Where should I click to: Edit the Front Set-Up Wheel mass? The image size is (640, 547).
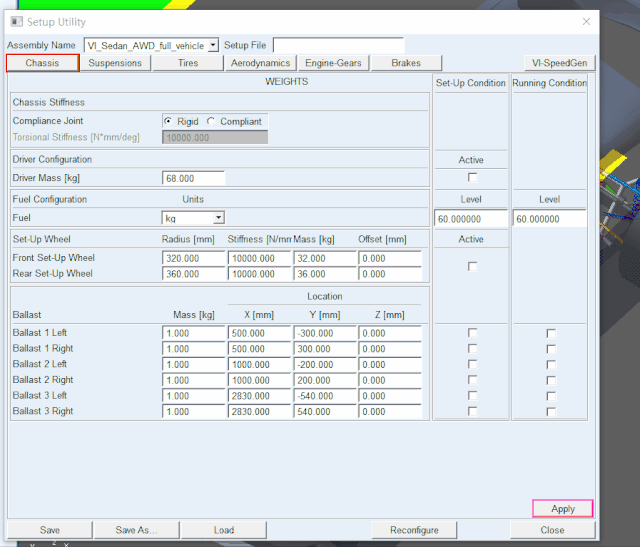[325, 258]
